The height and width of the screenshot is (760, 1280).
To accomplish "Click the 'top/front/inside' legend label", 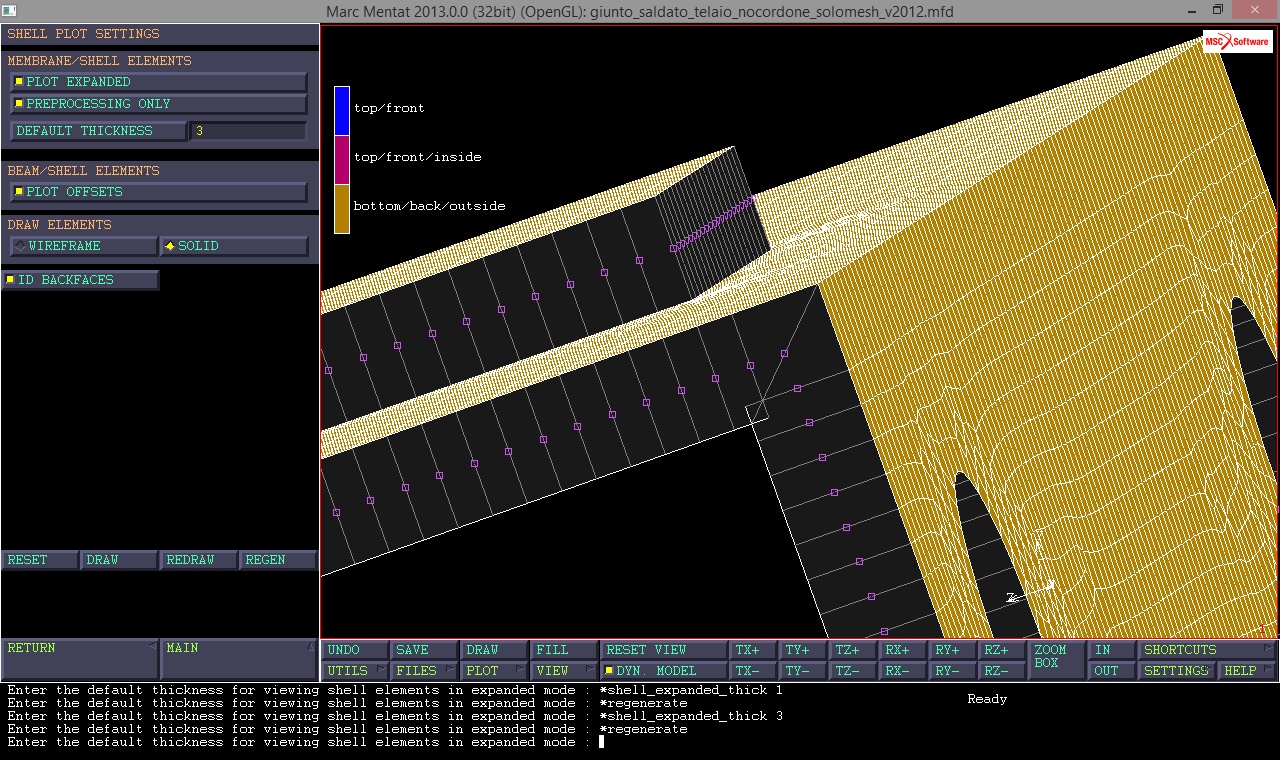I will click(x=417, y=157).
